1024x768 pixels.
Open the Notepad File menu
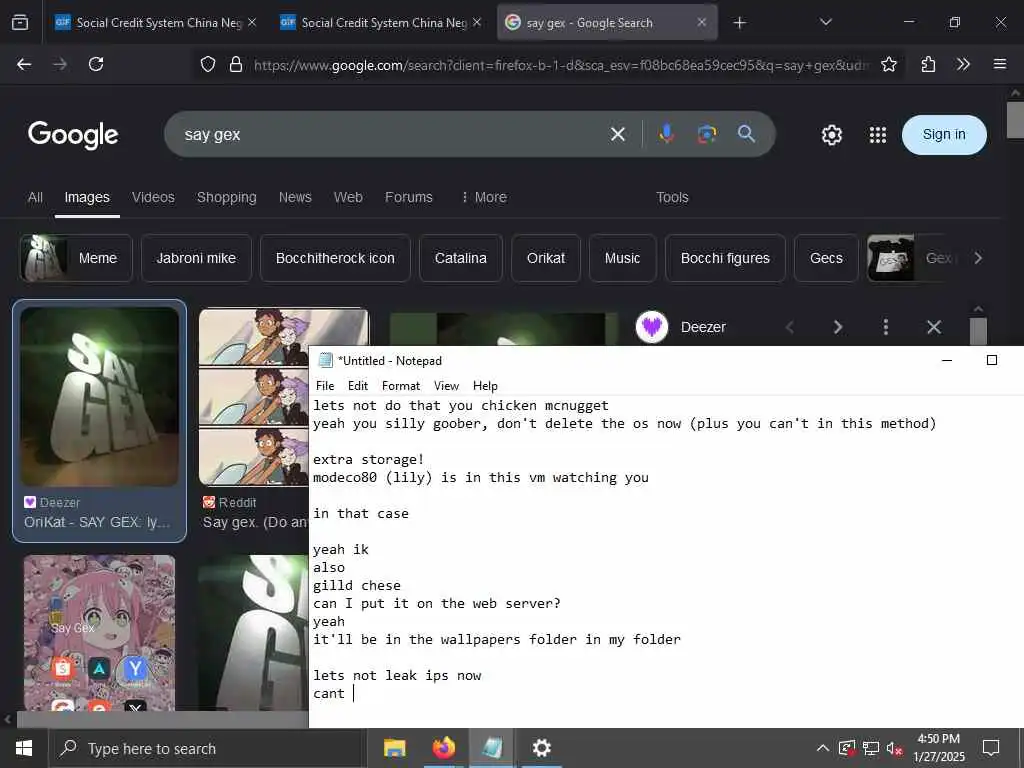(325, 386)
